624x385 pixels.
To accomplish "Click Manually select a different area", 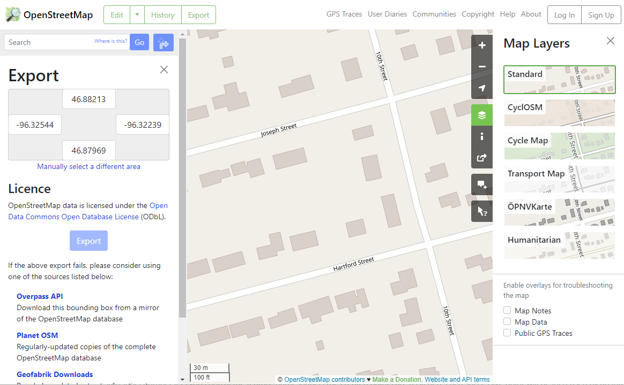I will coord(89,166).
